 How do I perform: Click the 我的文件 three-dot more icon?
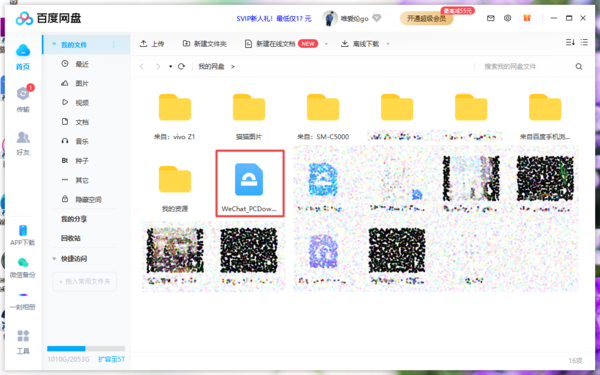pos(114,45)
